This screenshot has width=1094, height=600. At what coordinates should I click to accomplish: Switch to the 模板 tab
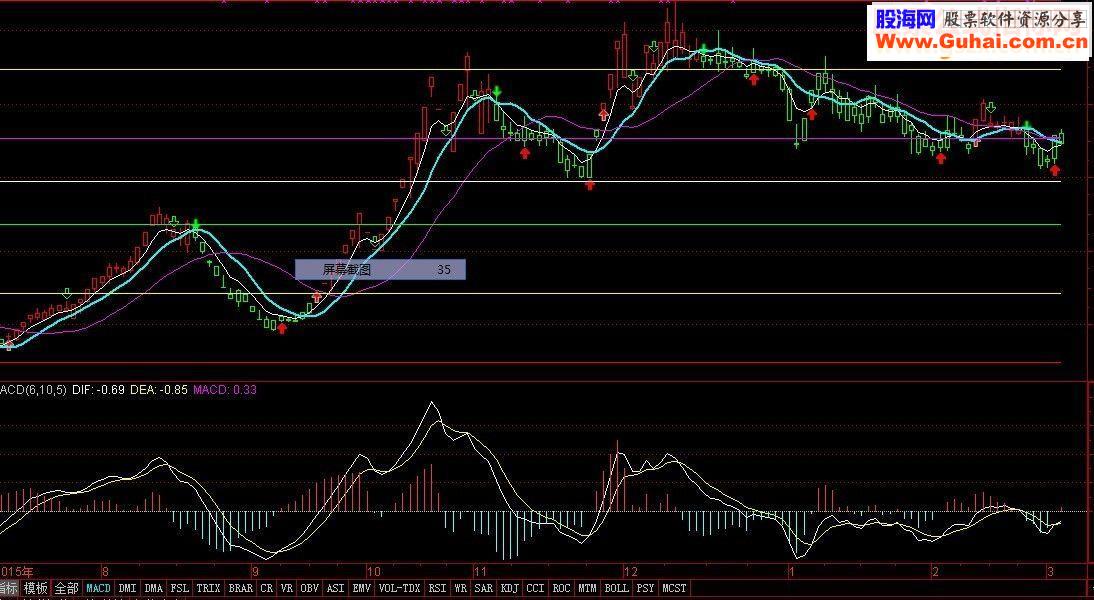(36, 588)
